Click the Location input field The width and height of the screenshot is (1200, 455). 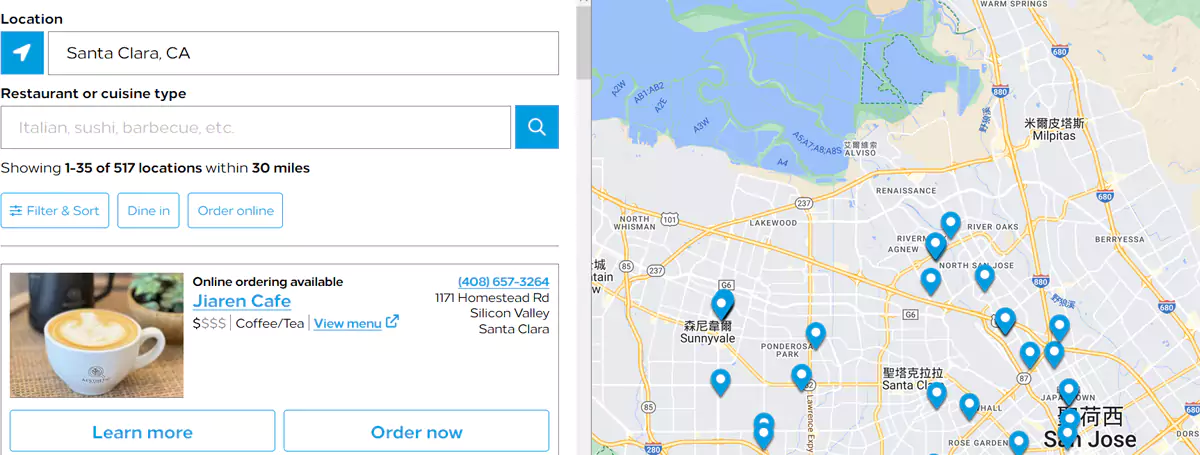pos(303,53)
